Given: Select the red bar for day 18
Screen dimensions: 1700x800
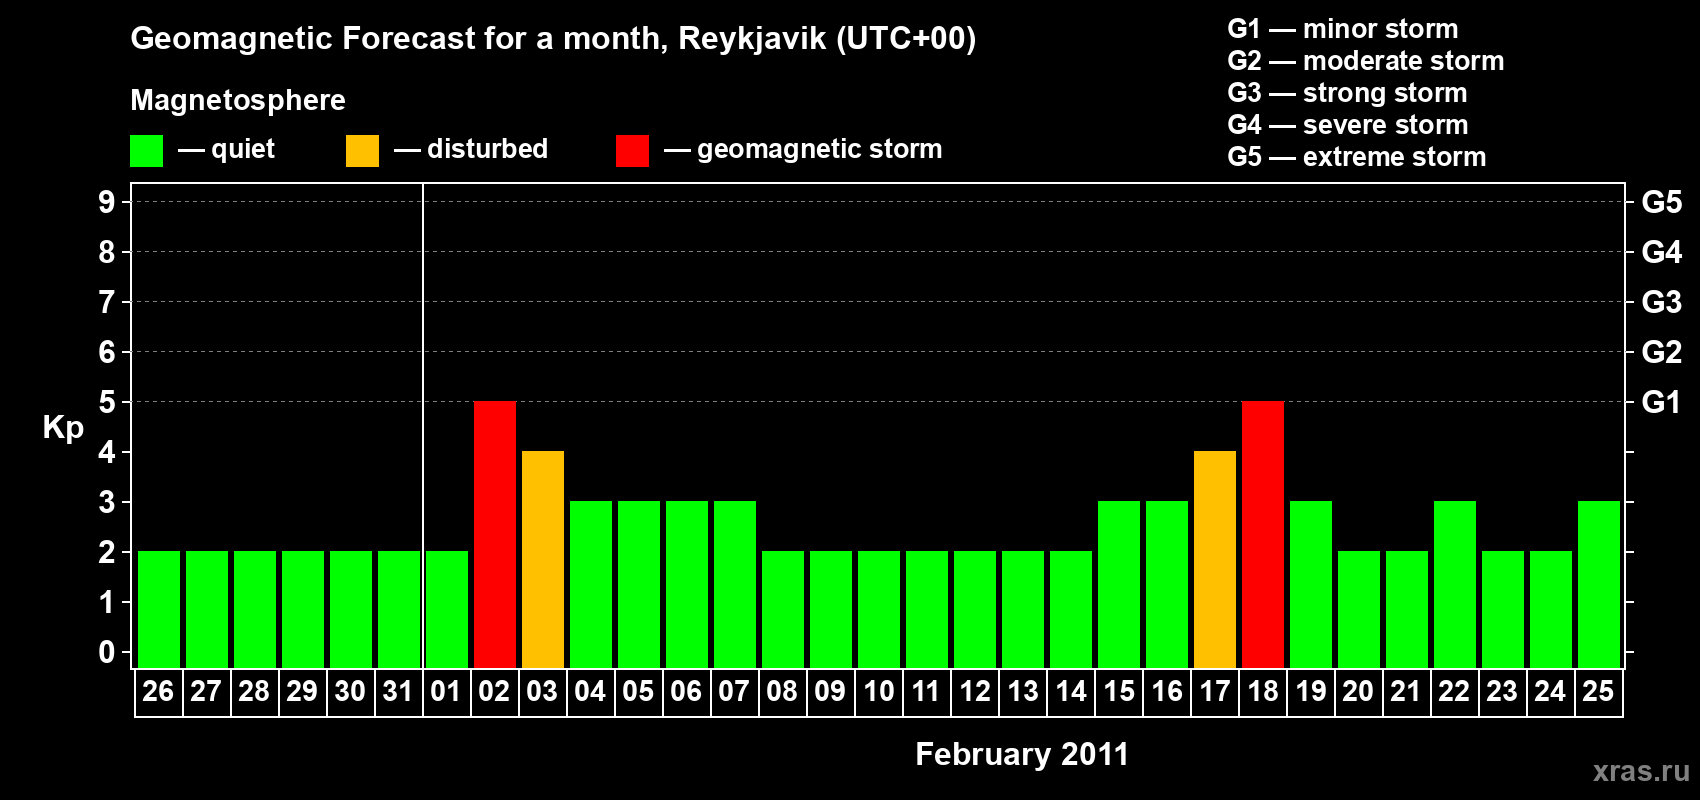Looking at the screenshot, I should pos(1263,534).
